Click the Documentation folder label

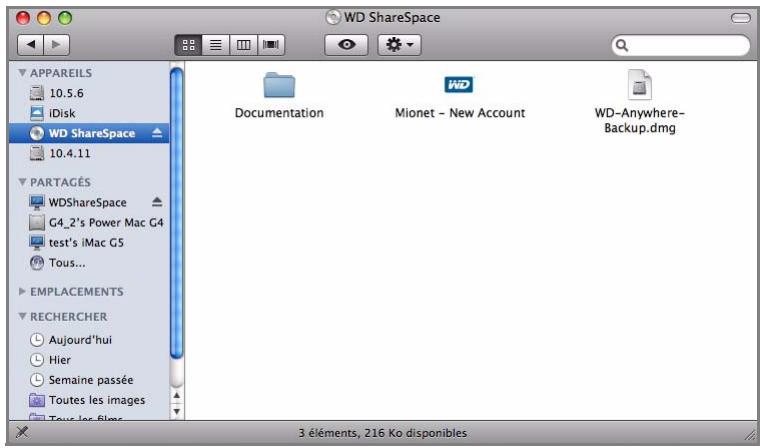coord(279,113)
